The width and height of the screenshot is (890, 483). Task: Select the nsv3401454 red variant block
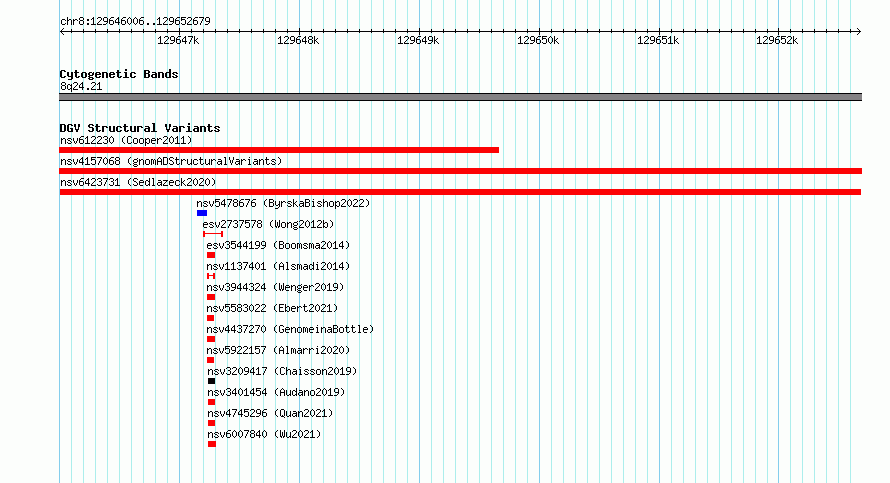[x=212, y=402]
